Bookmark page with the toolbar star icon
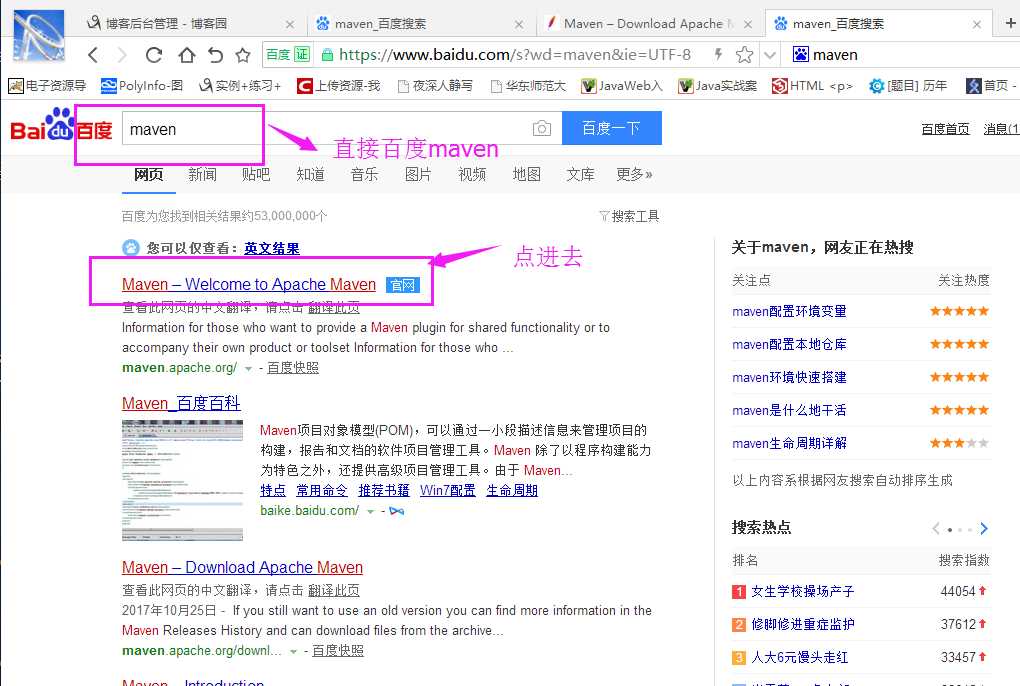The image size is (1020, 686). pos(243,55)
